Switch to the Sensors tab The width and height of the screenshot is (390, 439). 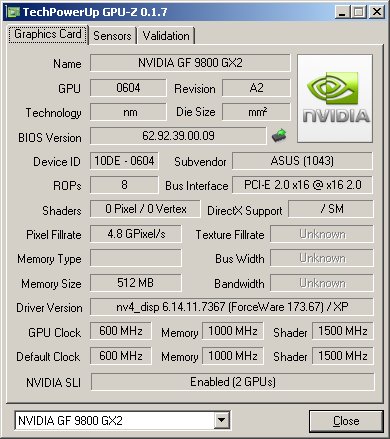(x=112, y=35)
